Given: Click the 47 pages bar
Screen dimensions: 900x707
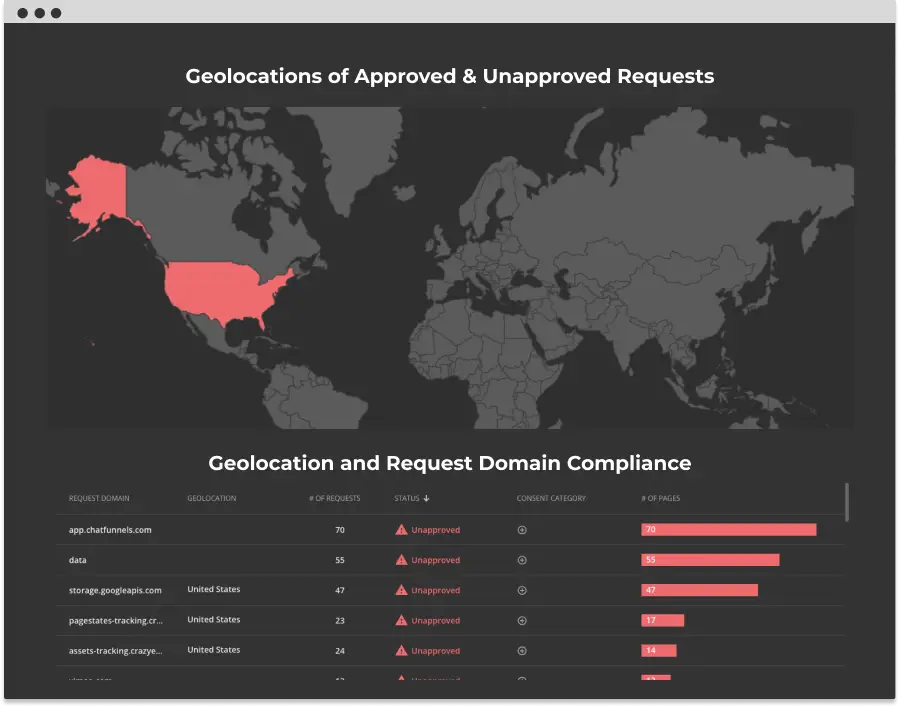Looking at the screenshot, I should point(699,590).
